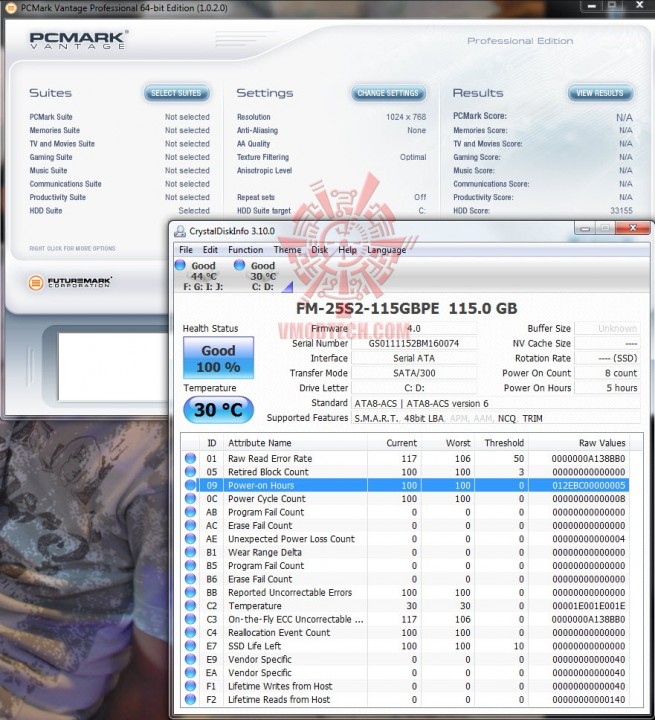The height and width of the screenshot is (720, 655).
Task: Click status icon for AC Erase Fail Count
Action: coord(190,525)
